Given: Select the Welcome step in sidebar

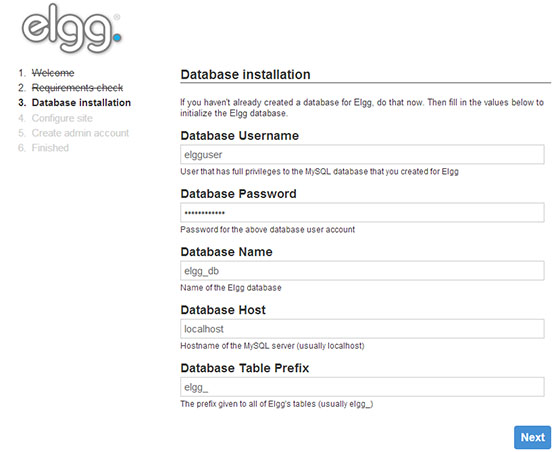Looking at the screenshot, I should (53, 73).
